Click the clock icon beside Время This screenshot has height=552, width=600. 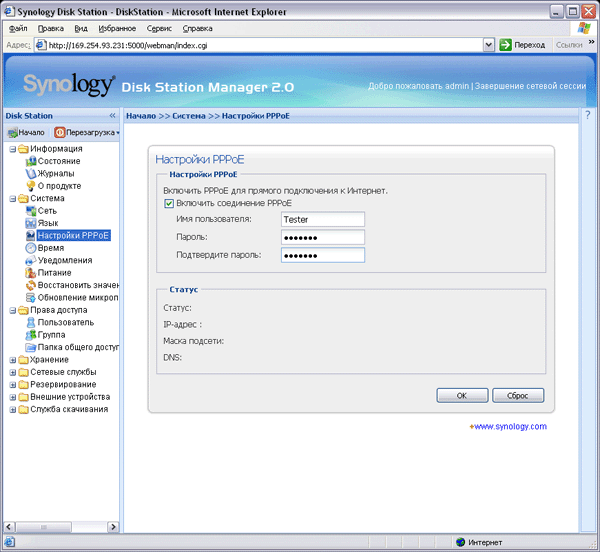coord(31,248)
